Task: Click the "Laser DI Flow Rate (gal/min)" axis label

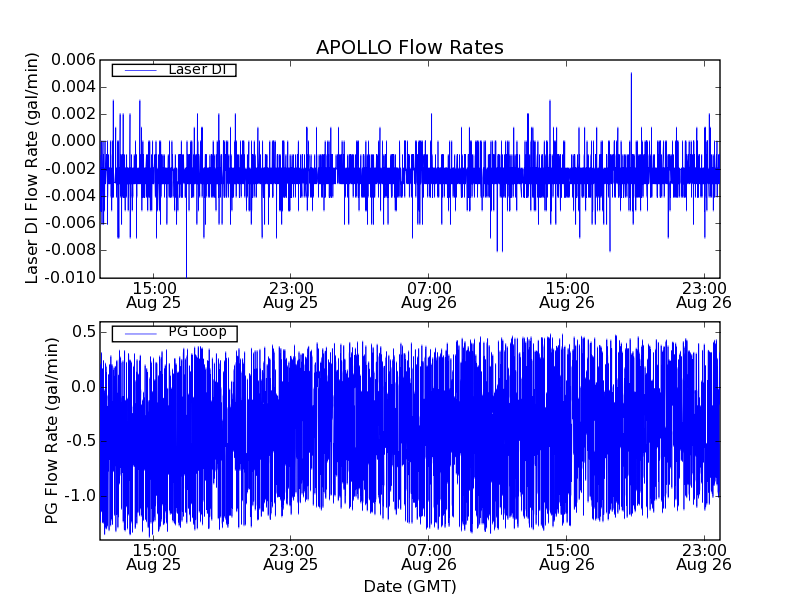Action: [32, 168]
